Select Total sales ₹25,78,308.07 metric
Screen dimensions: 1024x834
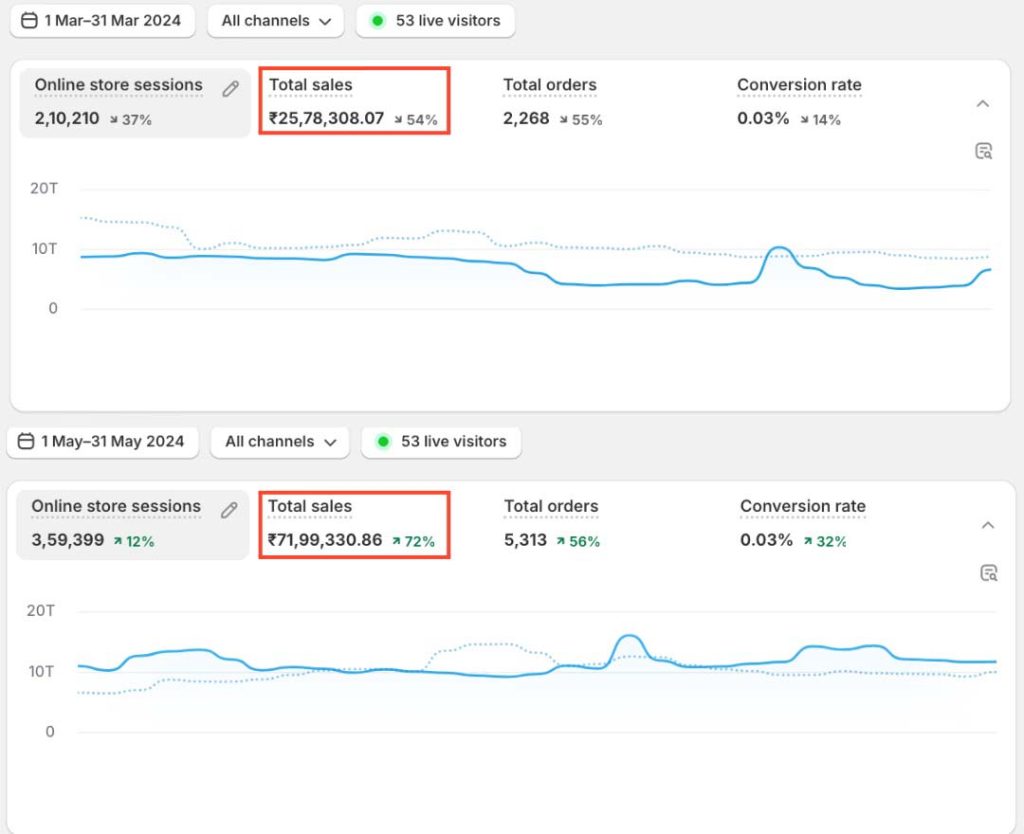(354, 101)
